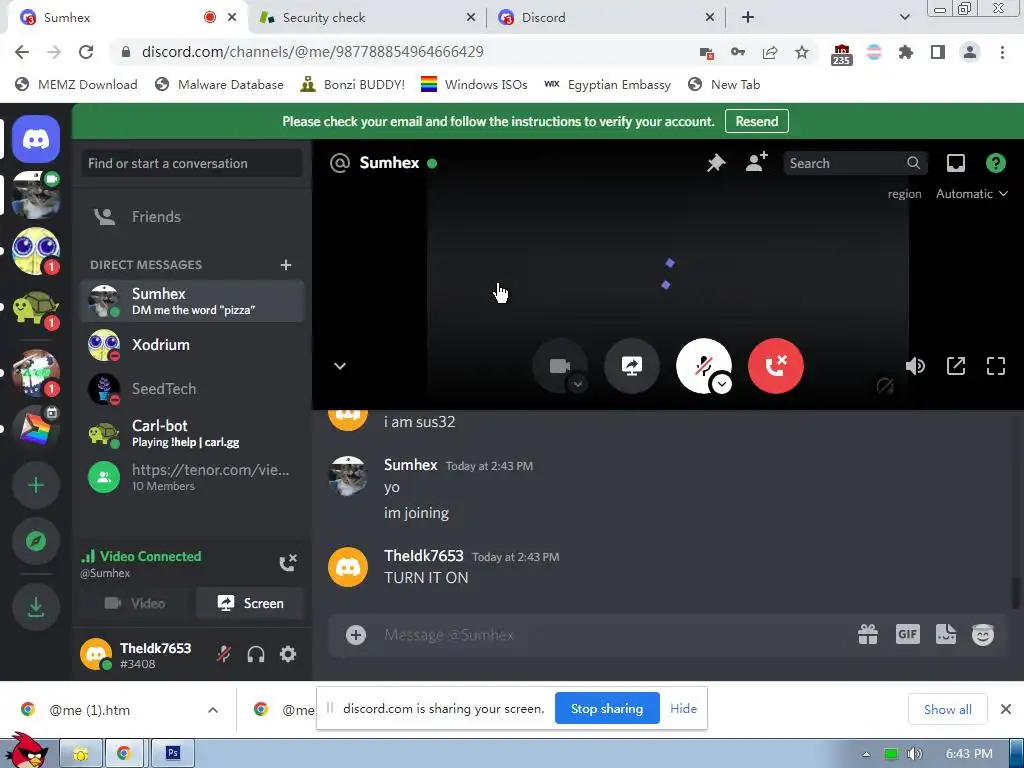
Task: Pop out the call window
Action: pos(955,366)
